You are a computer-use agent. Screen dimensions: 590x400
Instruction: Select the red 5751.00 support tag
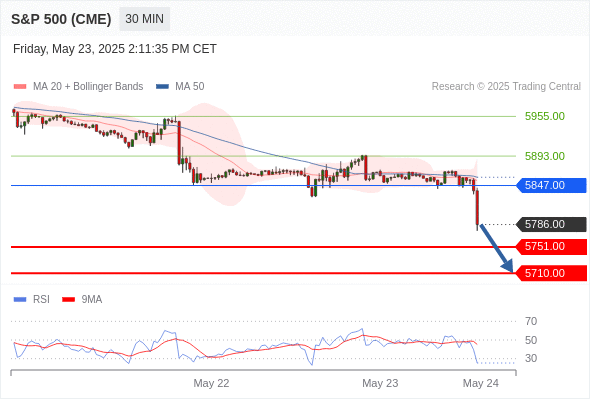(551, 247)
